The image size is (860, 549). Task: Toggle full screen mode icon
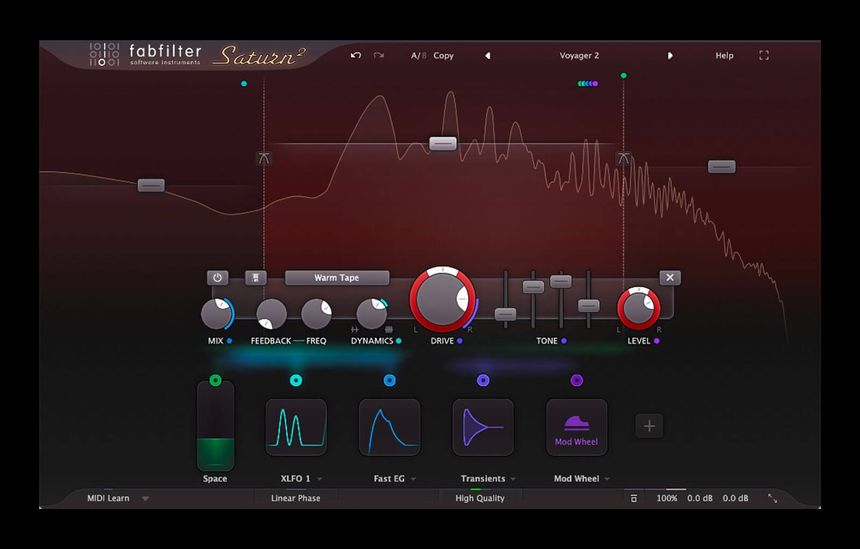(764, 55)
